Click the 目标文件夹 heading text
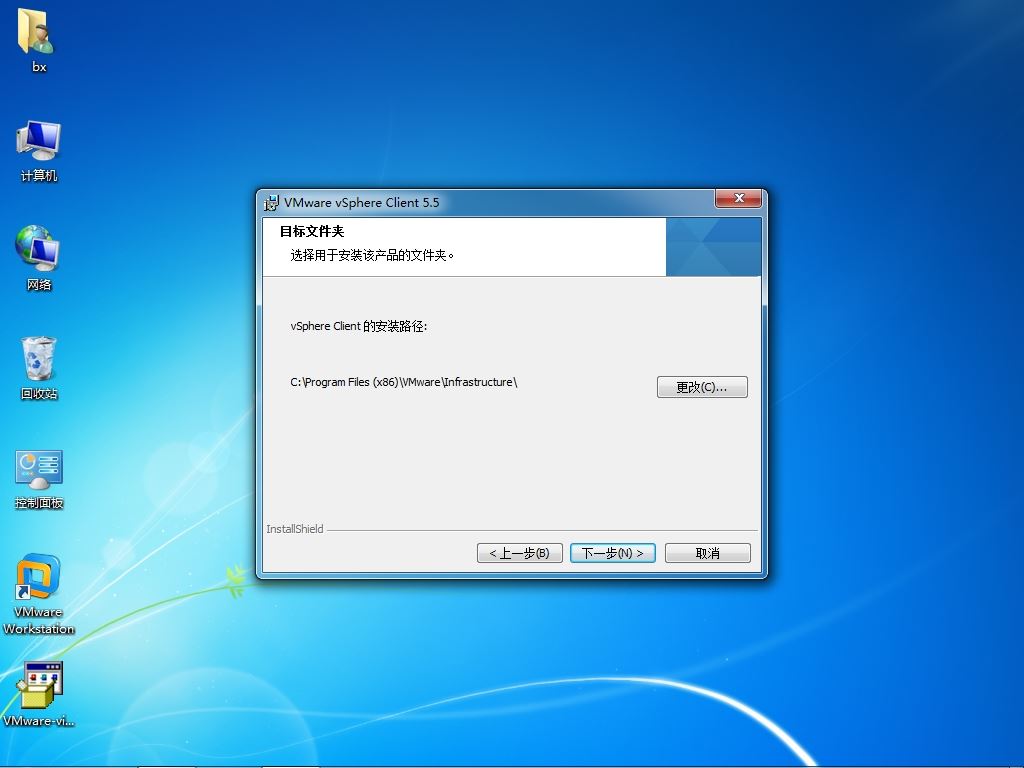Screen dimensions: 1024x768 (312, 231)
